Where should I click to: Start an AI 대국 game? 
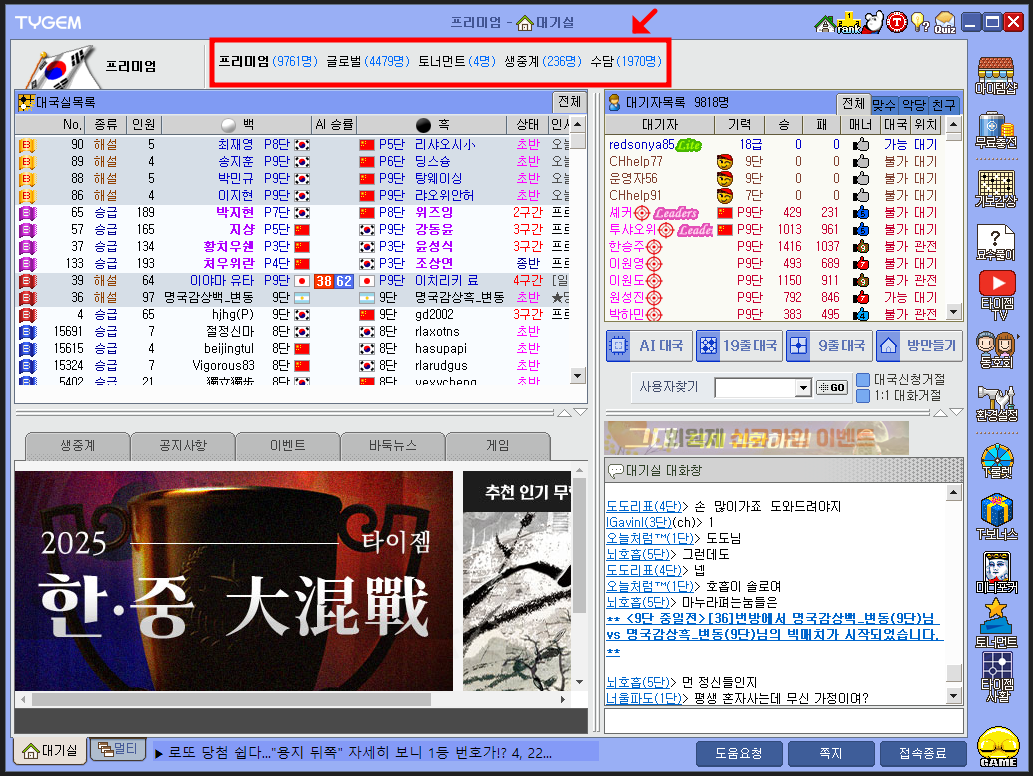pos(648,346)
